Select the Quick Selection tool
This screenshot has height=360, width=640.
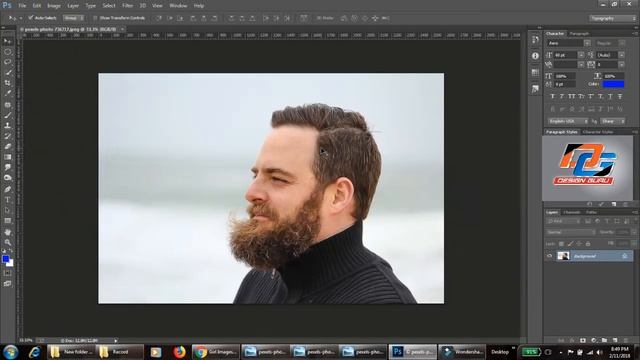(x=7, y=73)
